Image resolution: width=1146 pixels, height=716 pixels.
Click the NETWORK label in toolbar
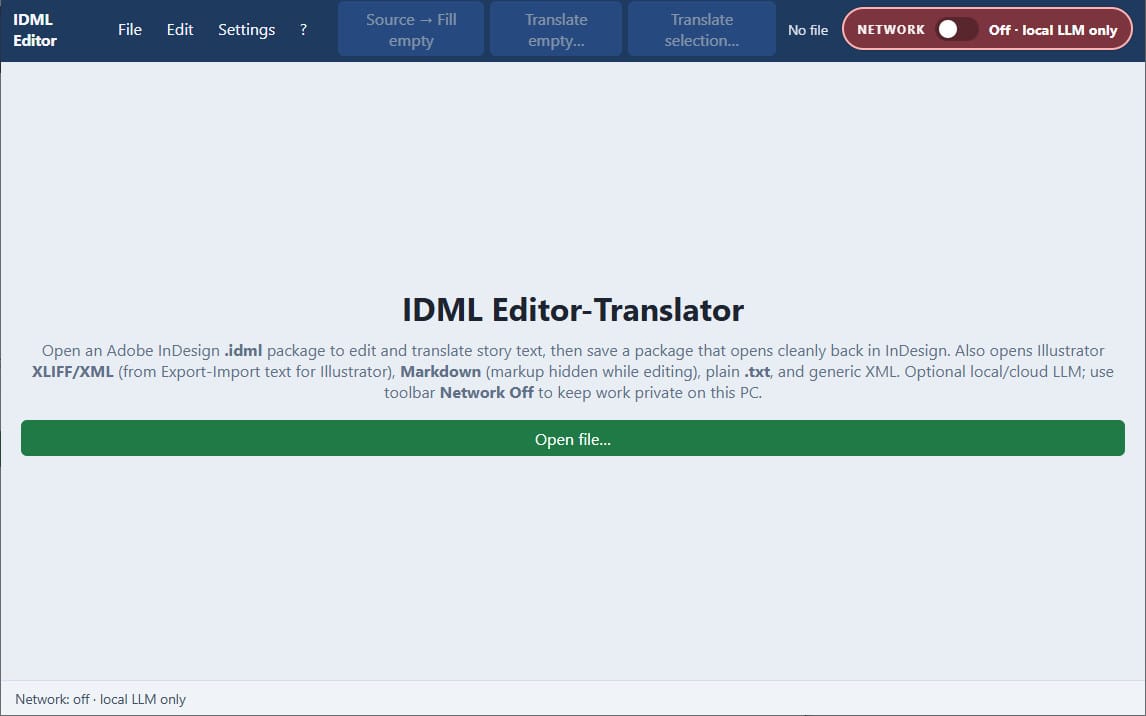pyautogui.click(x=891, y=30)
